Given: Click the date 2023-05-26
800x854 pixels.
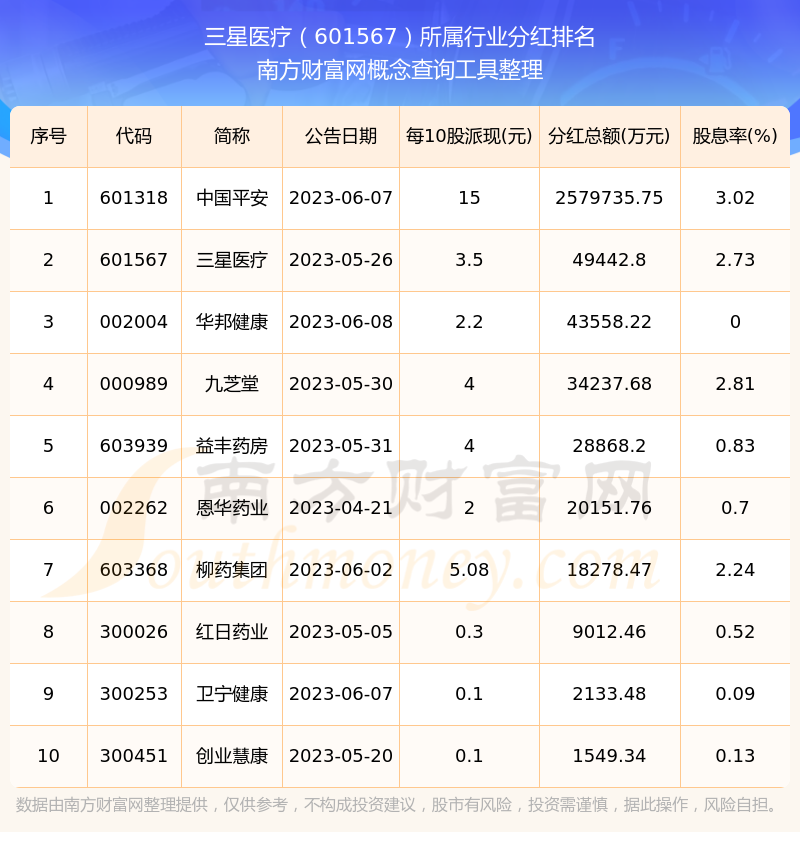Looking at the screenshot, I should click(x=341, y=260).
